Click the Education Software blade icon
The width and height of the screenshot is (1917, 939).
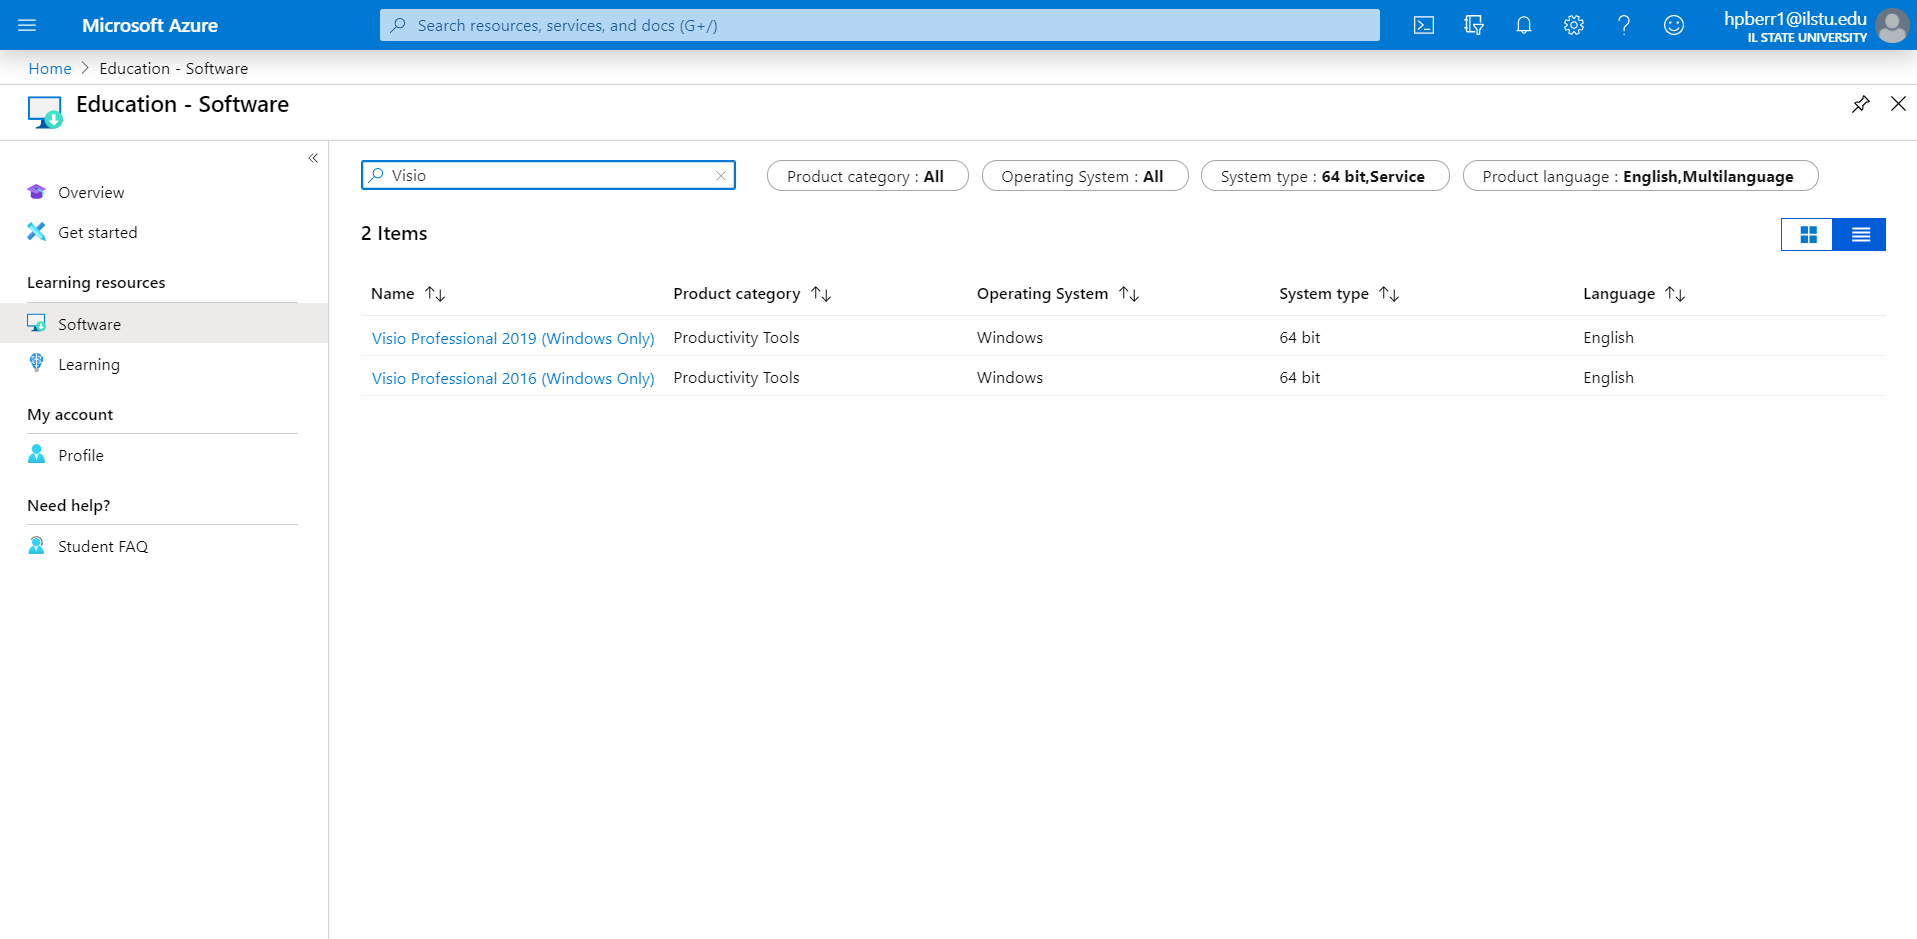(45, 112)
